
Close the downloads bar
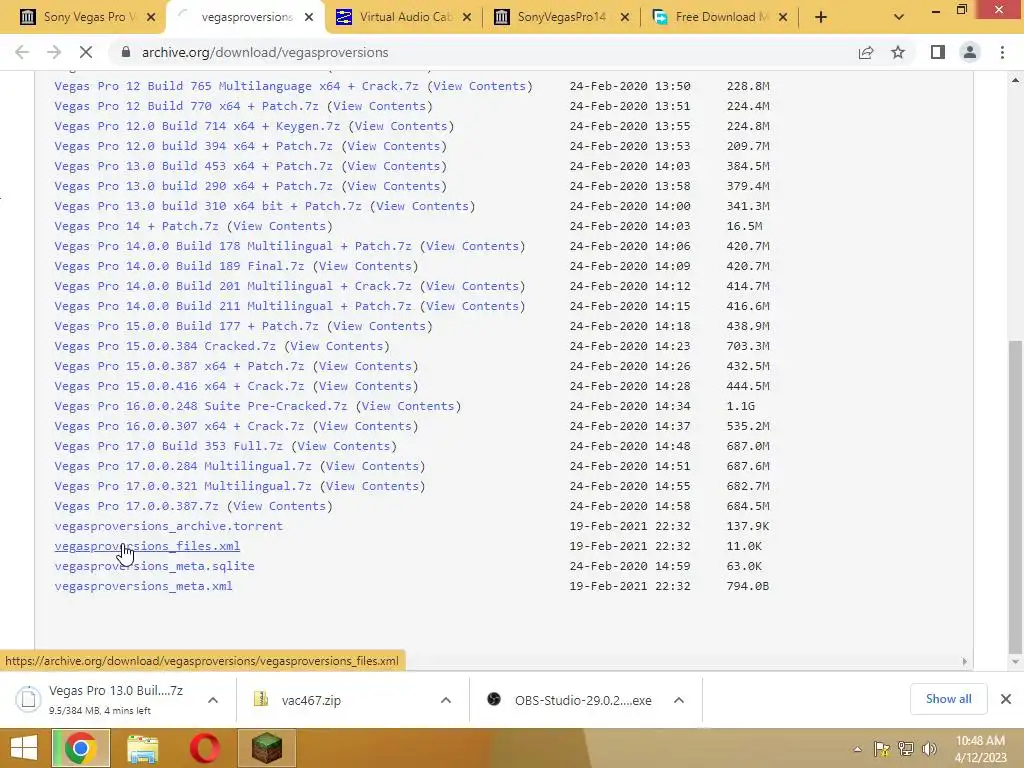point(1006,699)
